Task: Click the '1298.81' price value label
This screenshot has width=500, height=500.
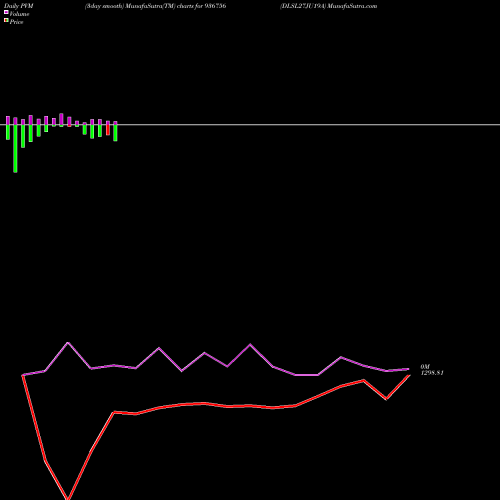Action: click(432, 373)
